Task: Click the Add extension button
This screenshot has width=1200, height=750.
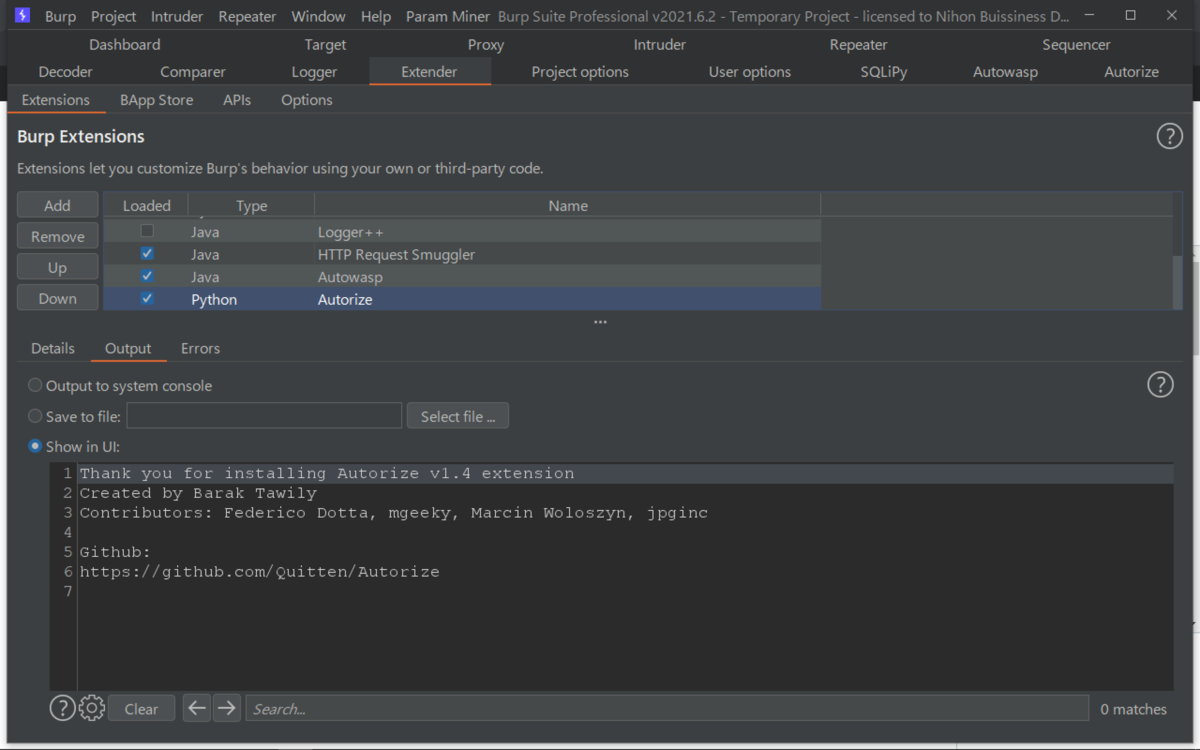Action: tap(58, 205)
